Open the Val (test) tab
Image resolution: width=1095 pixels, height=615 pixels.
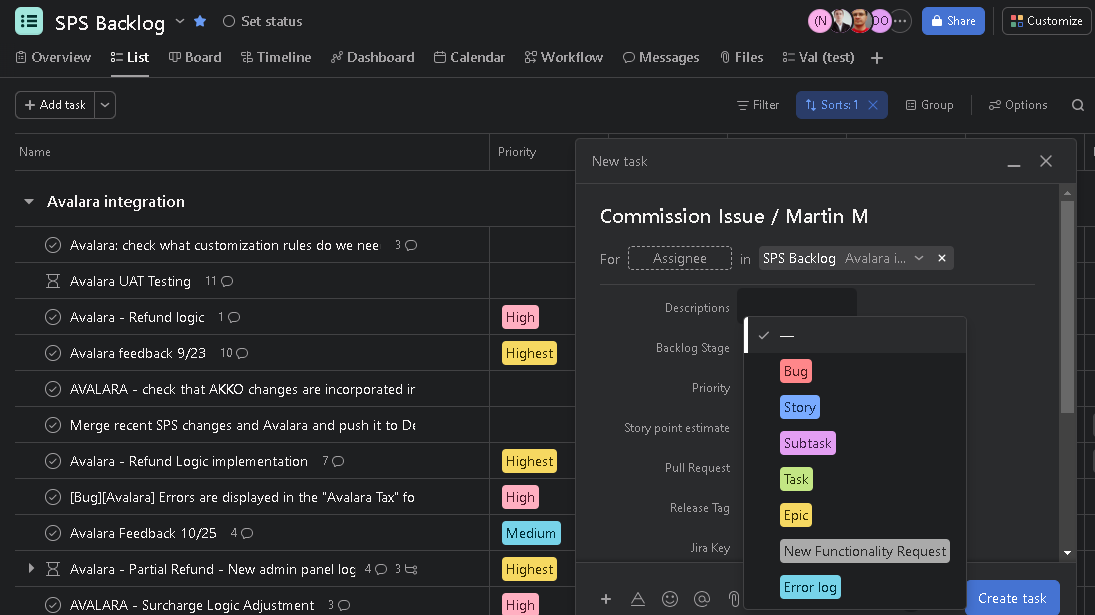pyautogui.click(x=818, y=57)
